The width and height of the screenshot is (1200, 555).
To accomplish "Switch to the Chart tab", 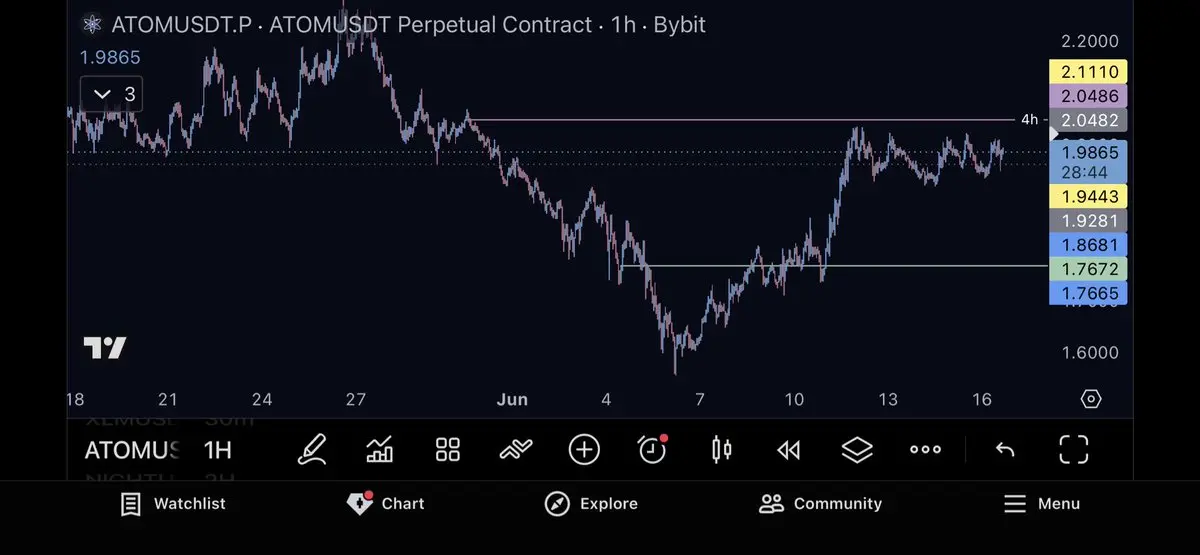I will [386, 504].
